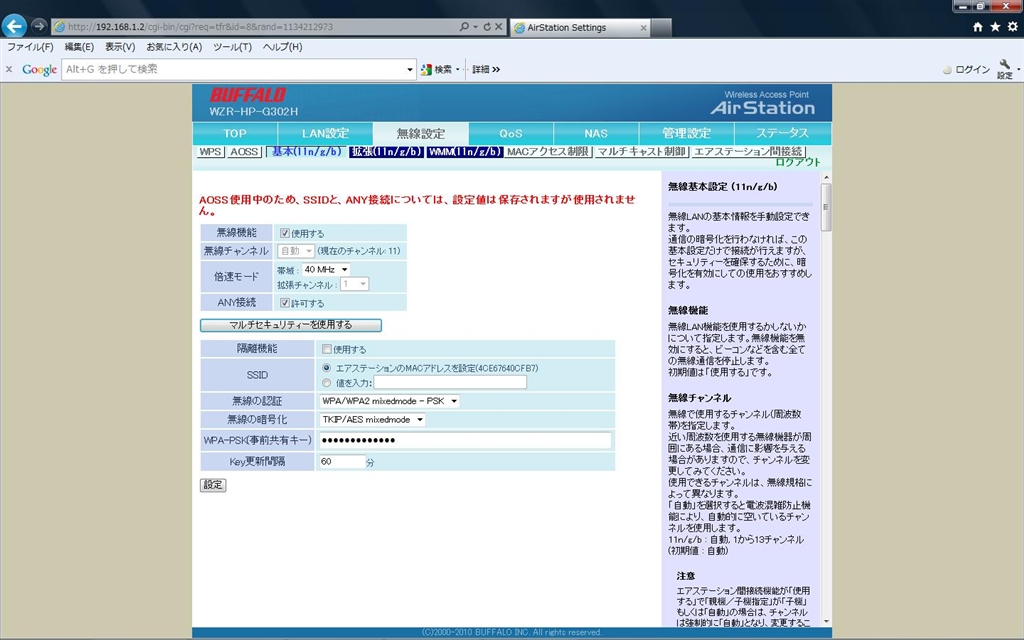Open エアステーション間接続 sub-page link

(x=748, y=152)
